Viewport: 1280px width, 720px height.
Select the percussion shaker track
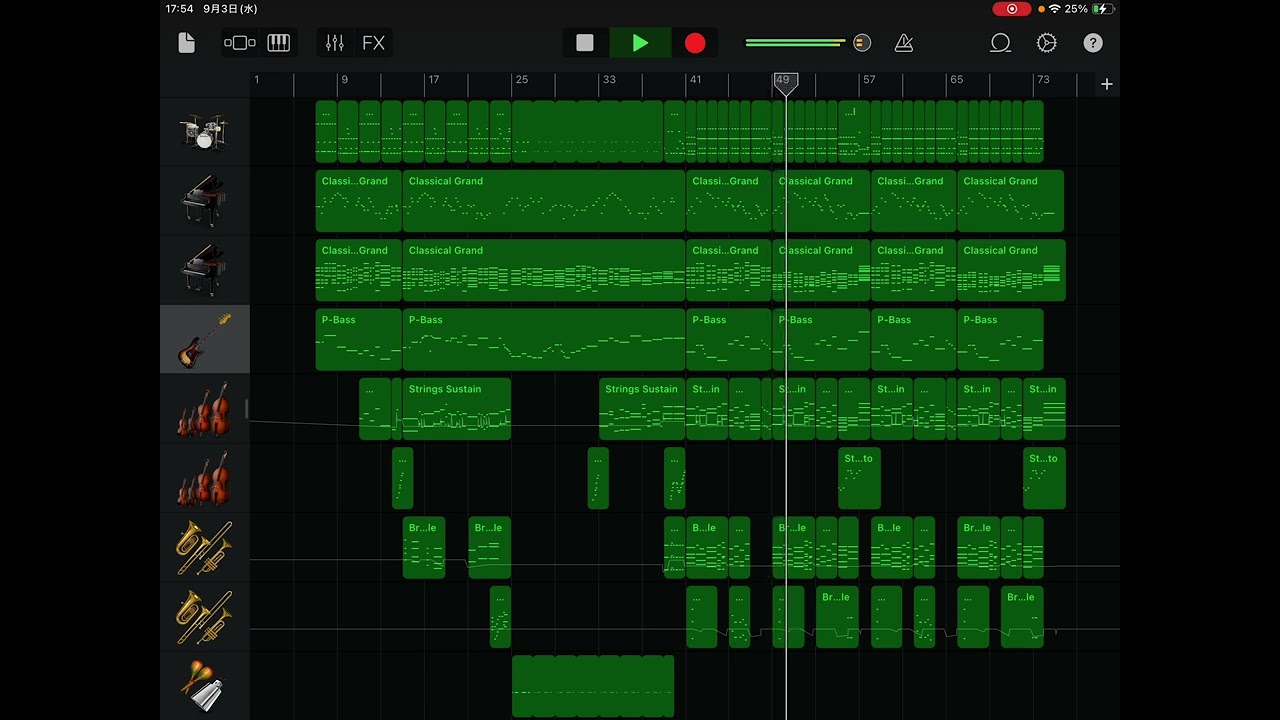point(204,686)
